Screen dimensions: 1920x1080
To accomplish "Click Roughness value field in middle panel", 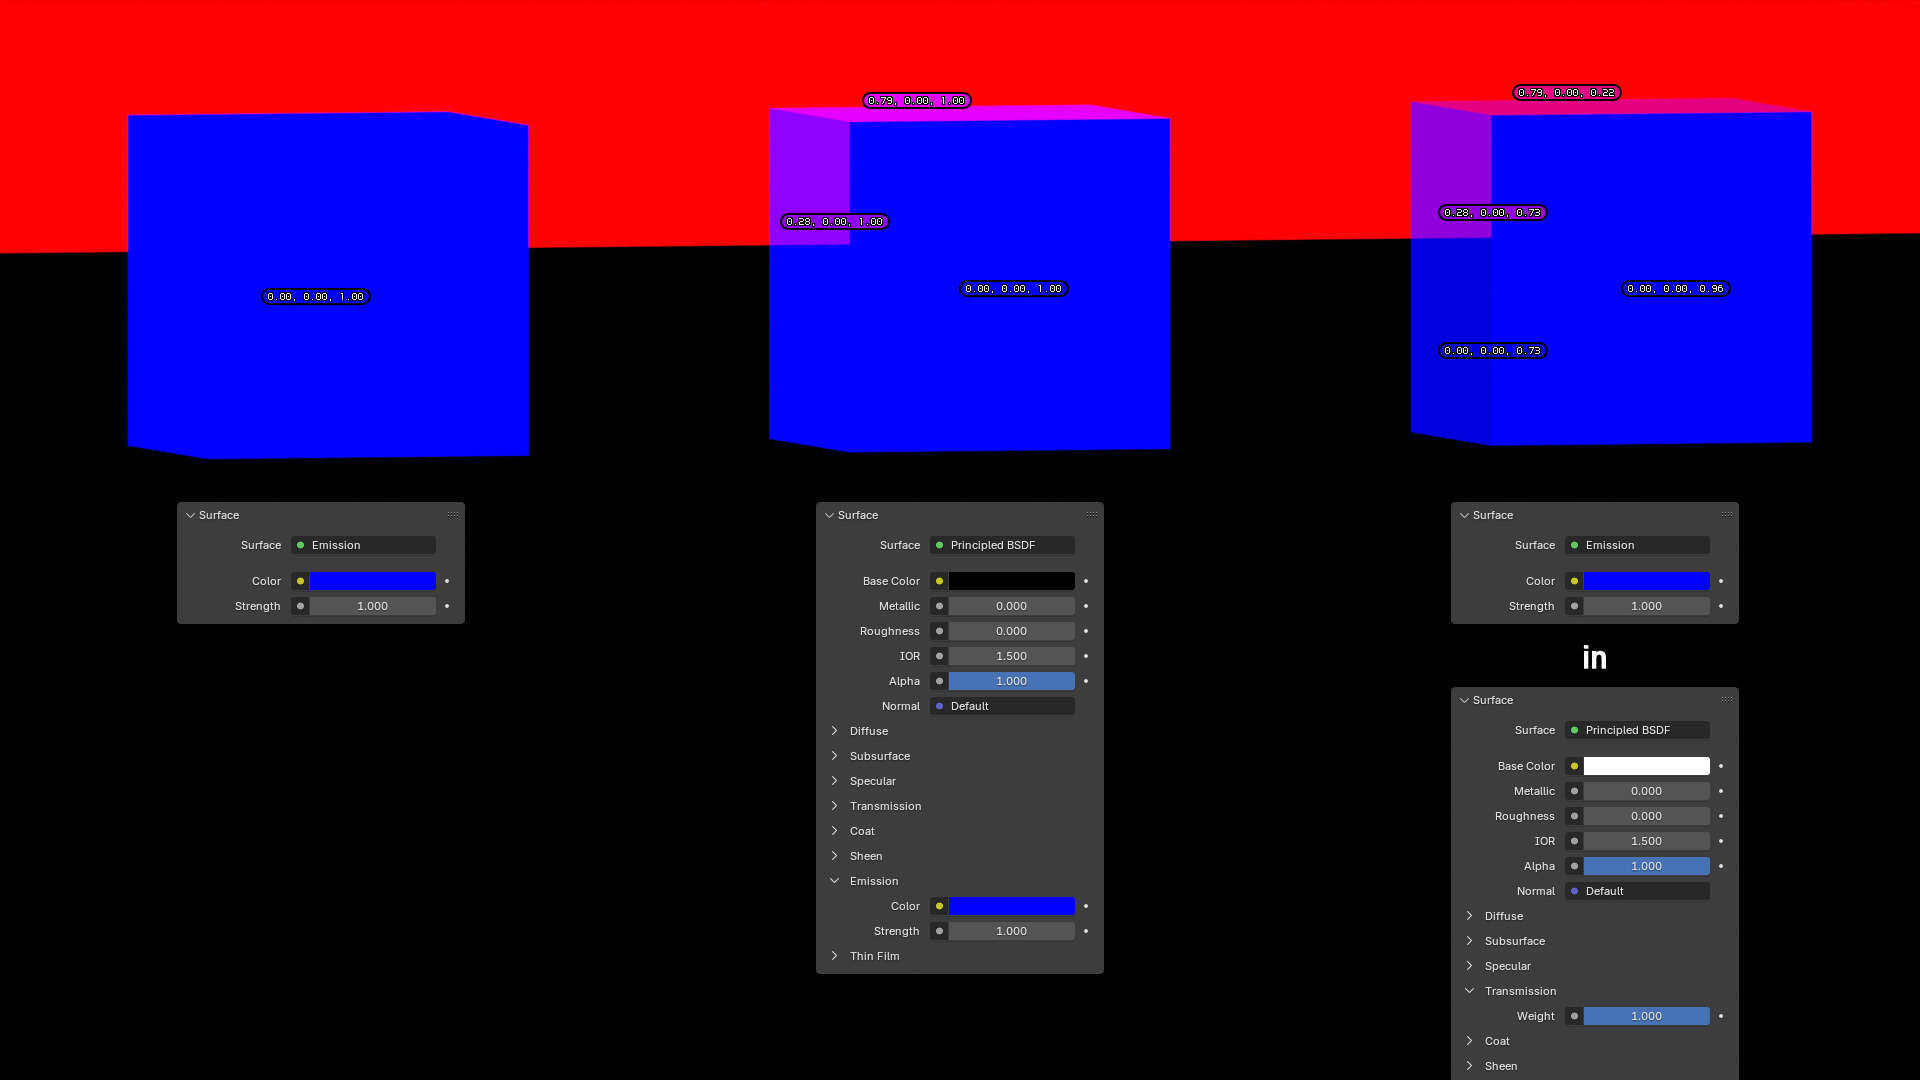I will [1011, 631].
